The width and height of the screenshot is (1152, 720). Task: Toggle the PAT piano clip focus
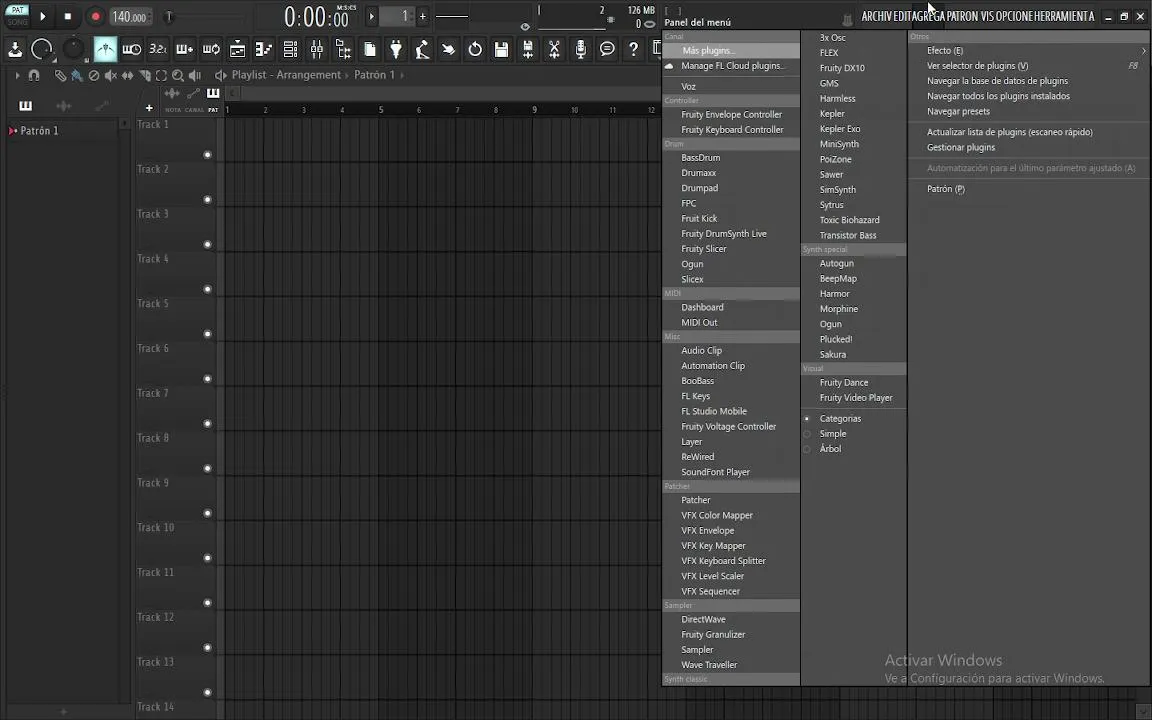tap(212, 93)
